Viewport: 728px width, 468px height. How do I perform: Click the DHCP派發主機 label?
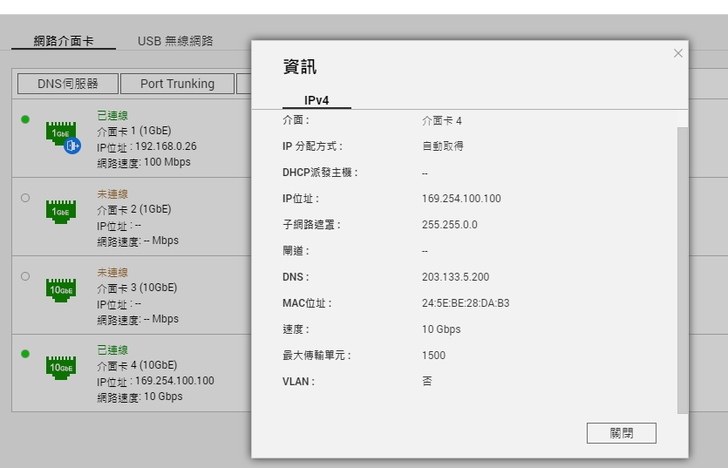320,173
